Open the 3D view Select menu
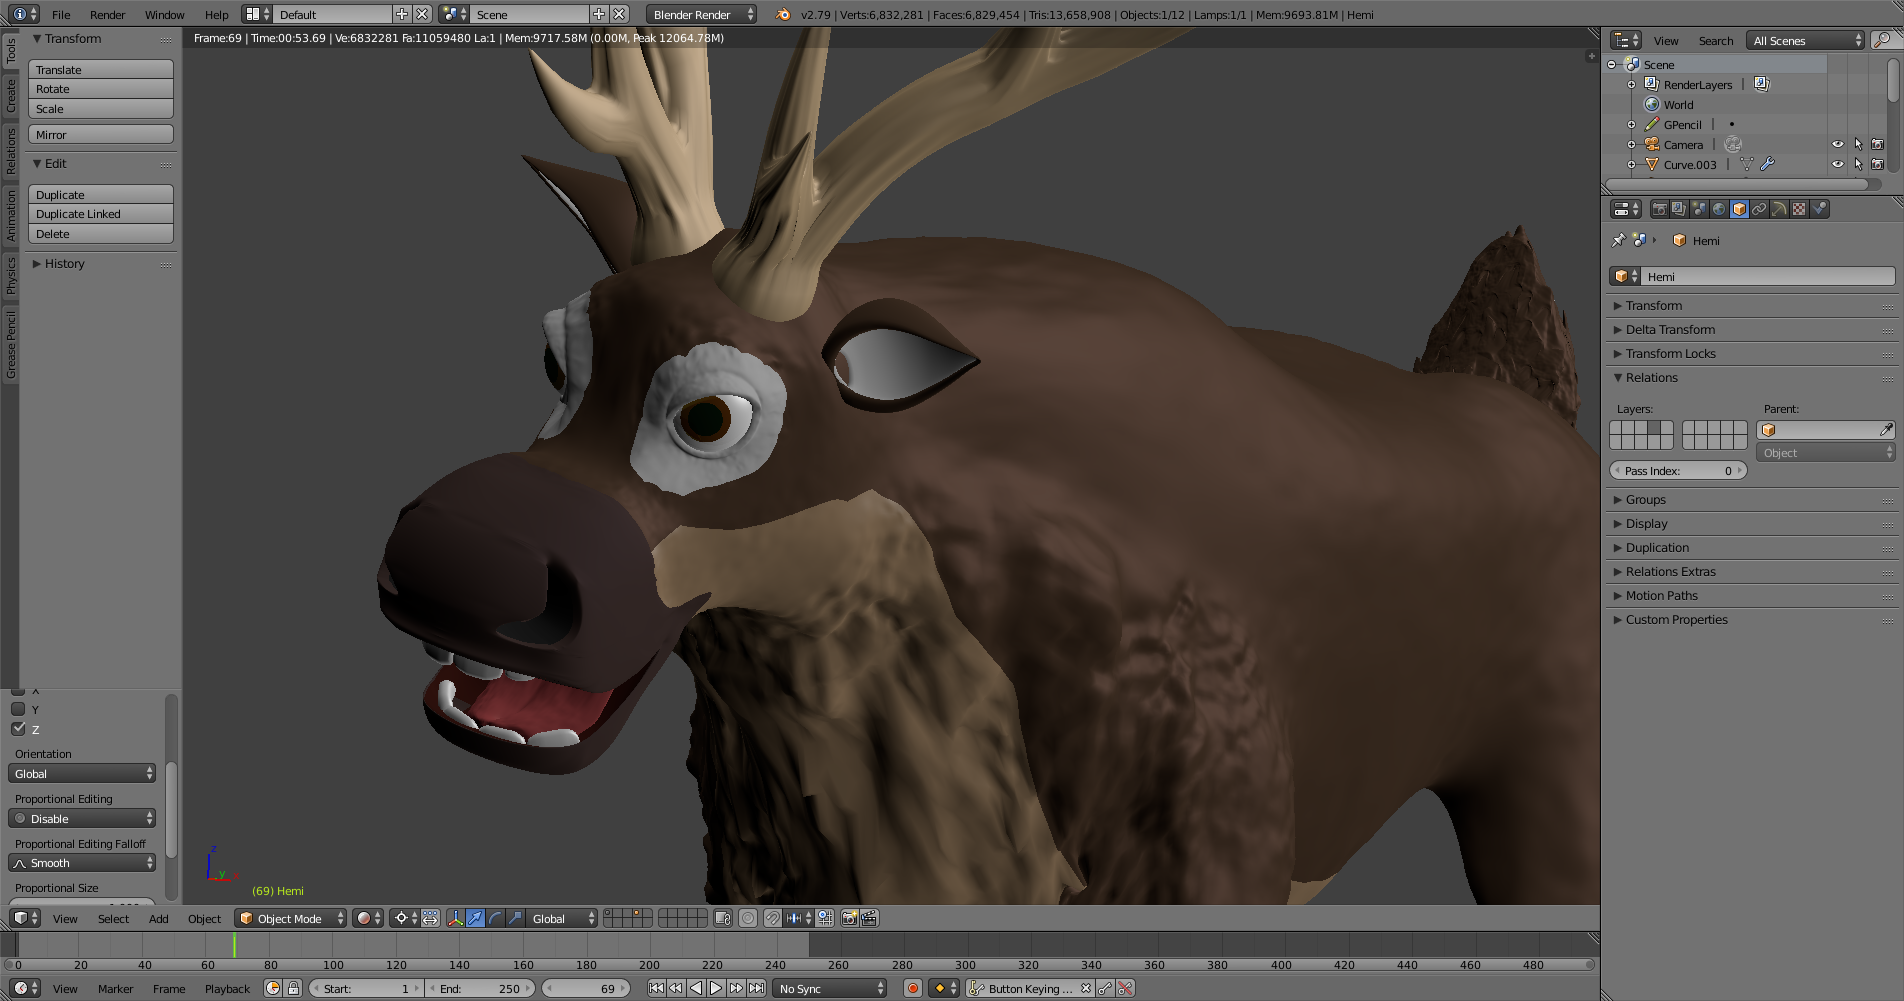The image size is (1904, 1001). click(x=113, y=918)
